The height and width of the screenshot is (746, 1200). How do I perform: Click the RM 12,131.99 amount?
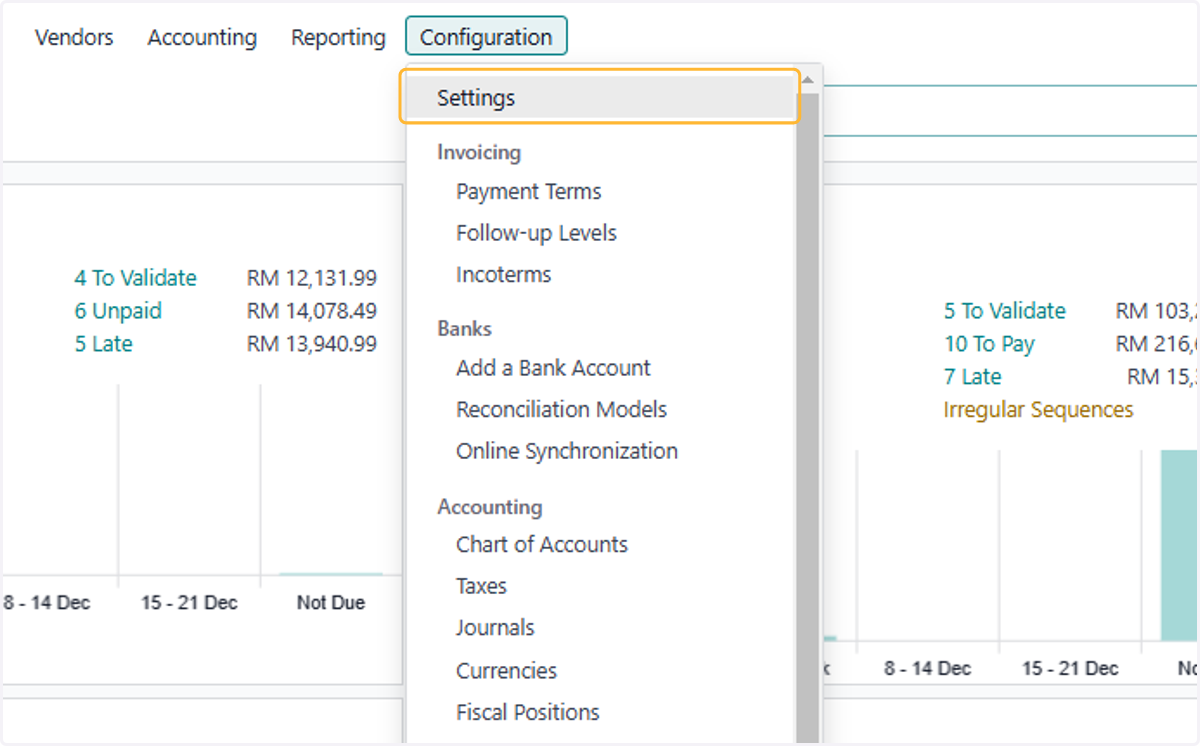pyautogui.click(x=312, y=278)
